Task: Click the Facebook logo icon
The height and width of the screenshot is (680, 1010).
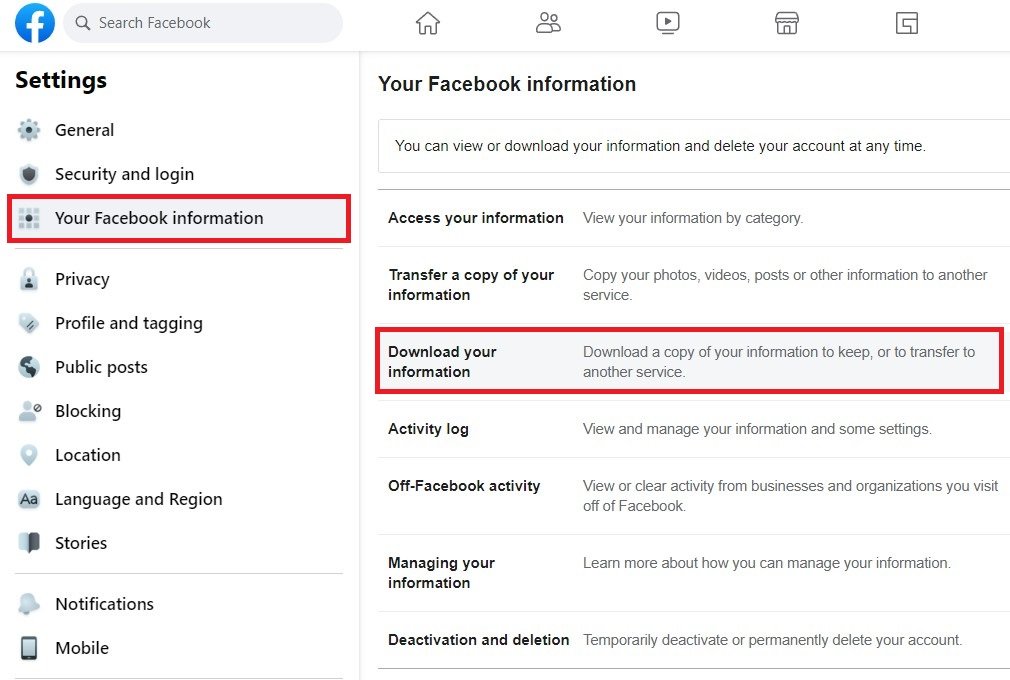Action: pyautogui.click(x=35, y=23)
